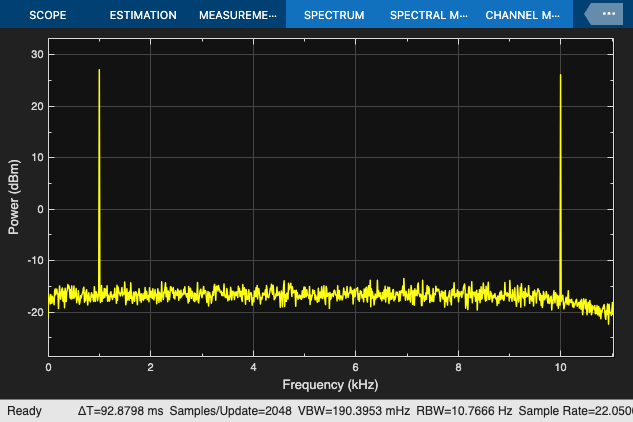Click the Sample Rate status entry

576,411
